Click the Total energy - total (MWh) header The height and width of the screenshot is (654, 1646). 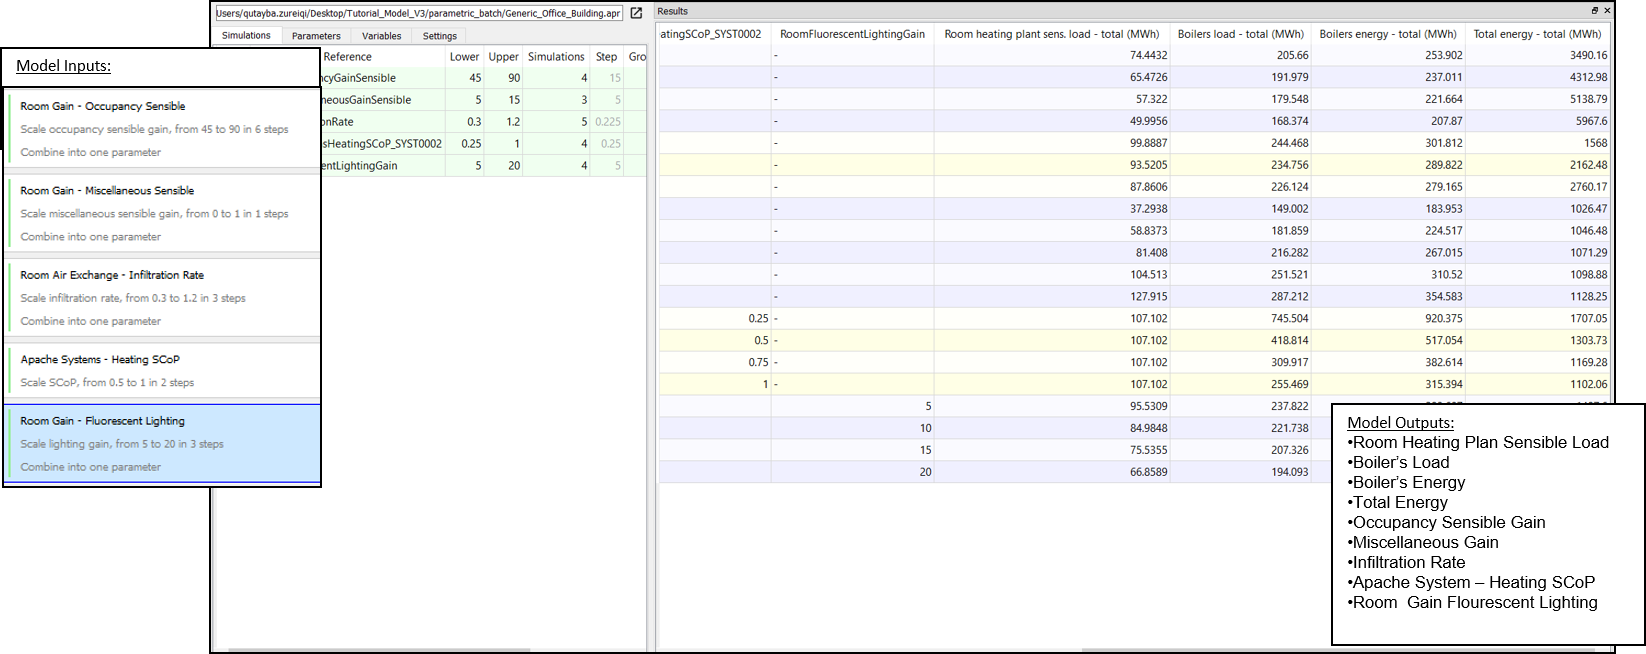pos(1536,34)
